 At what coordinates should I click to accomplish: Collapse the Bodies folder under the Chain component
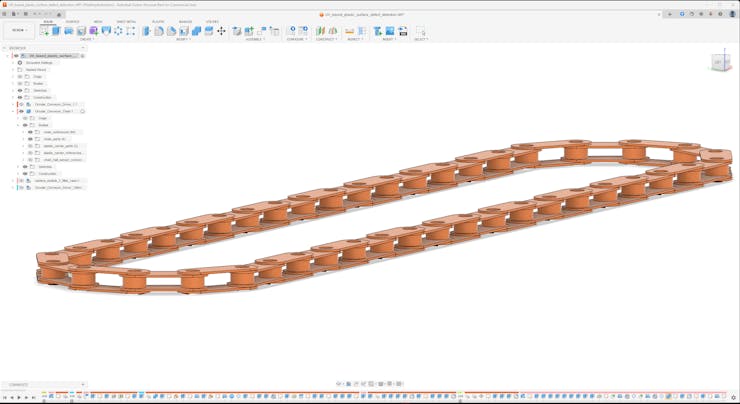click(x=19, y=125)
